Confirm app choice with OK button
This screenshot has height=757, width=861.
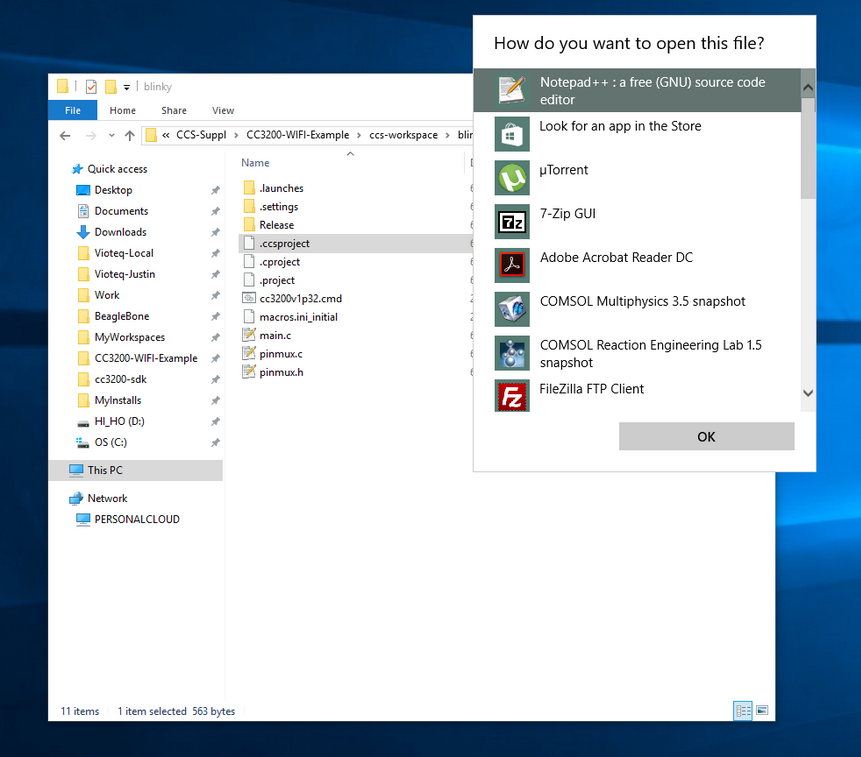click(706, 437)
